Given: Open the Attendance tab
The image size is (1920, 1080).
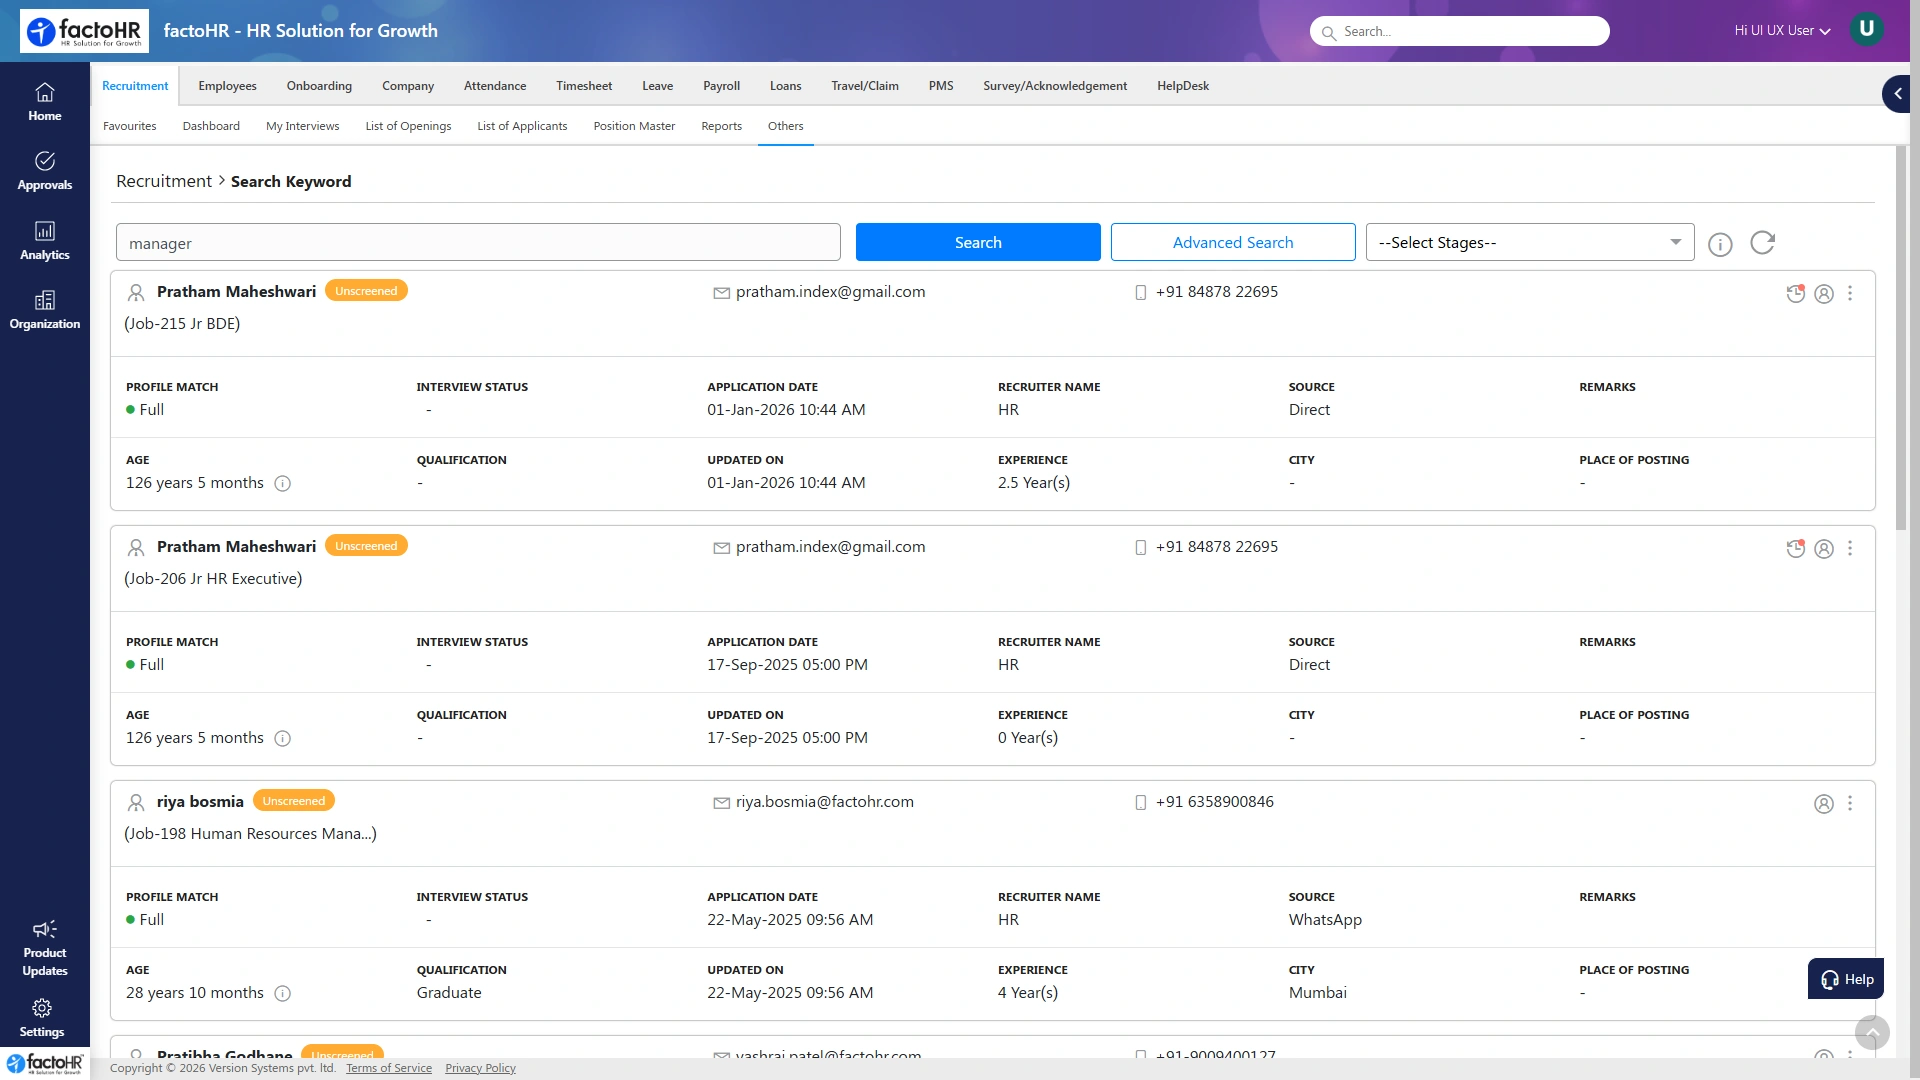Looking at the screenshot, I should tap(495, 86).
